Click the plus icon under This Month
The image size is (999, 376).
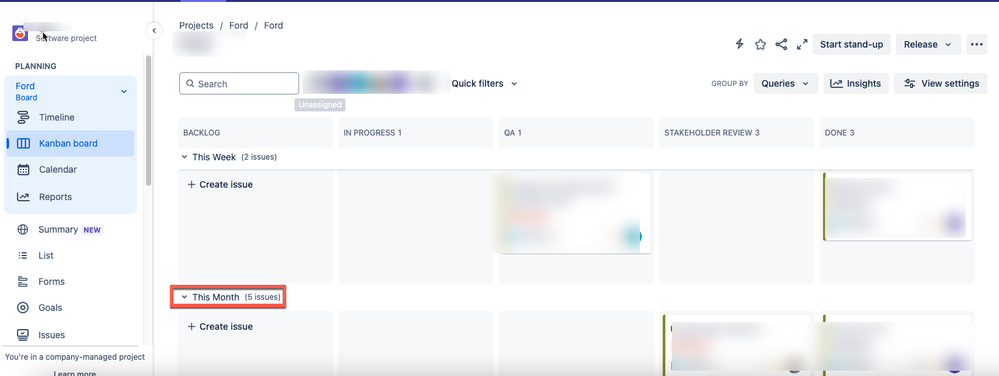191,326
